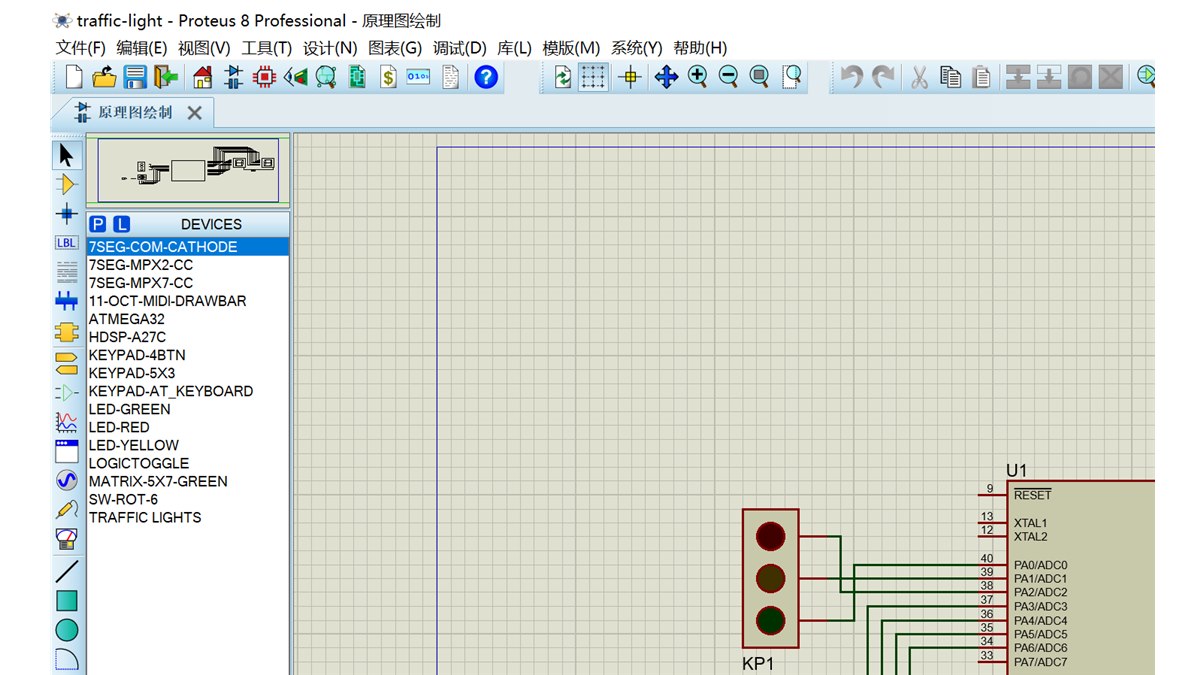
Task: Zoom to a selected area icon
Action: pyautogui.click(x=791, y=77)
